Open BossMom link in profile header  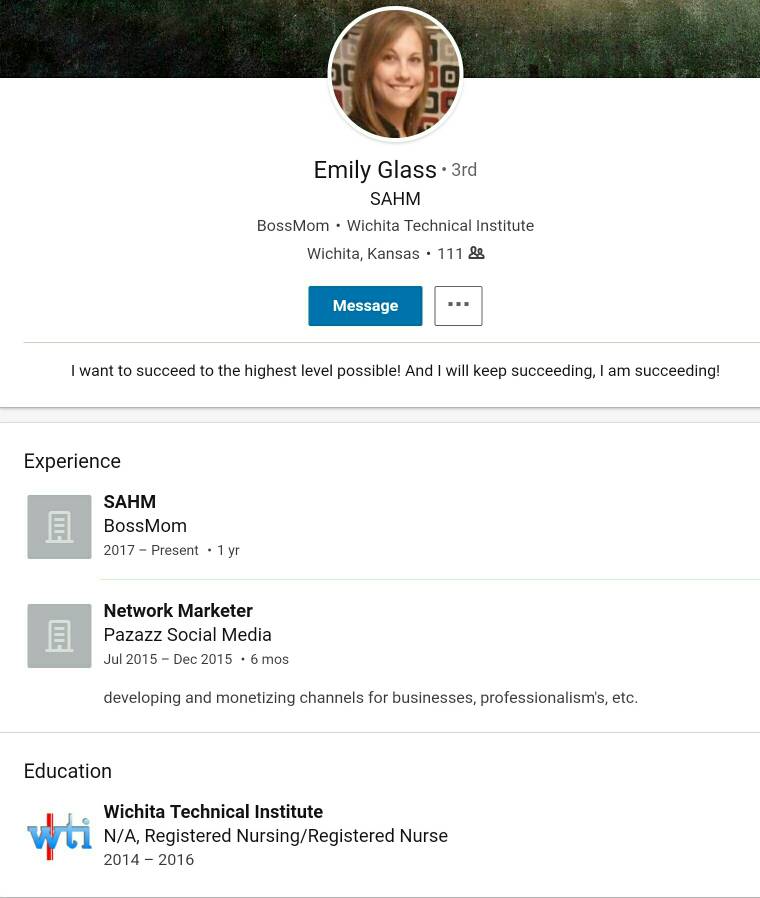coord(293,226)
